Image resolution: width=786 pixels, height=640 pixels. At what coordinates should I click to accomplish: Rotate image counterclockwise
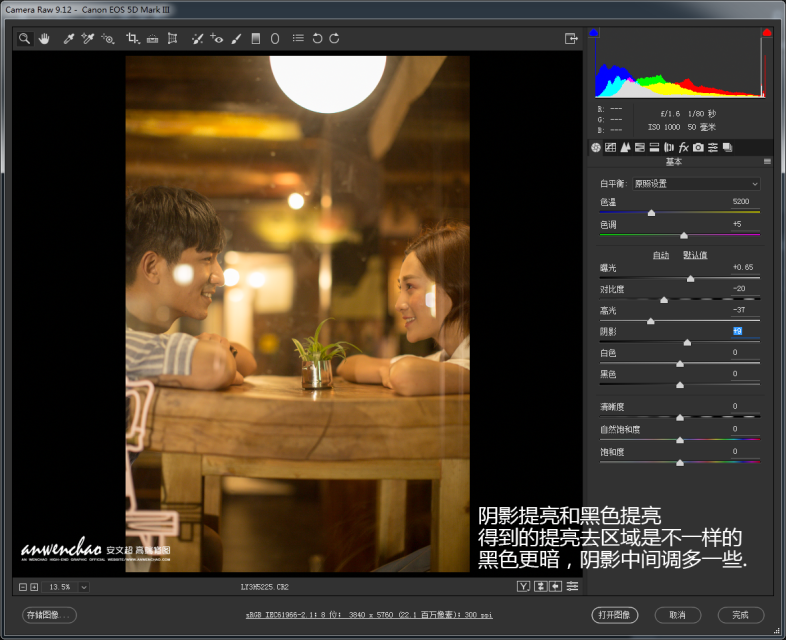click(317, 39)
